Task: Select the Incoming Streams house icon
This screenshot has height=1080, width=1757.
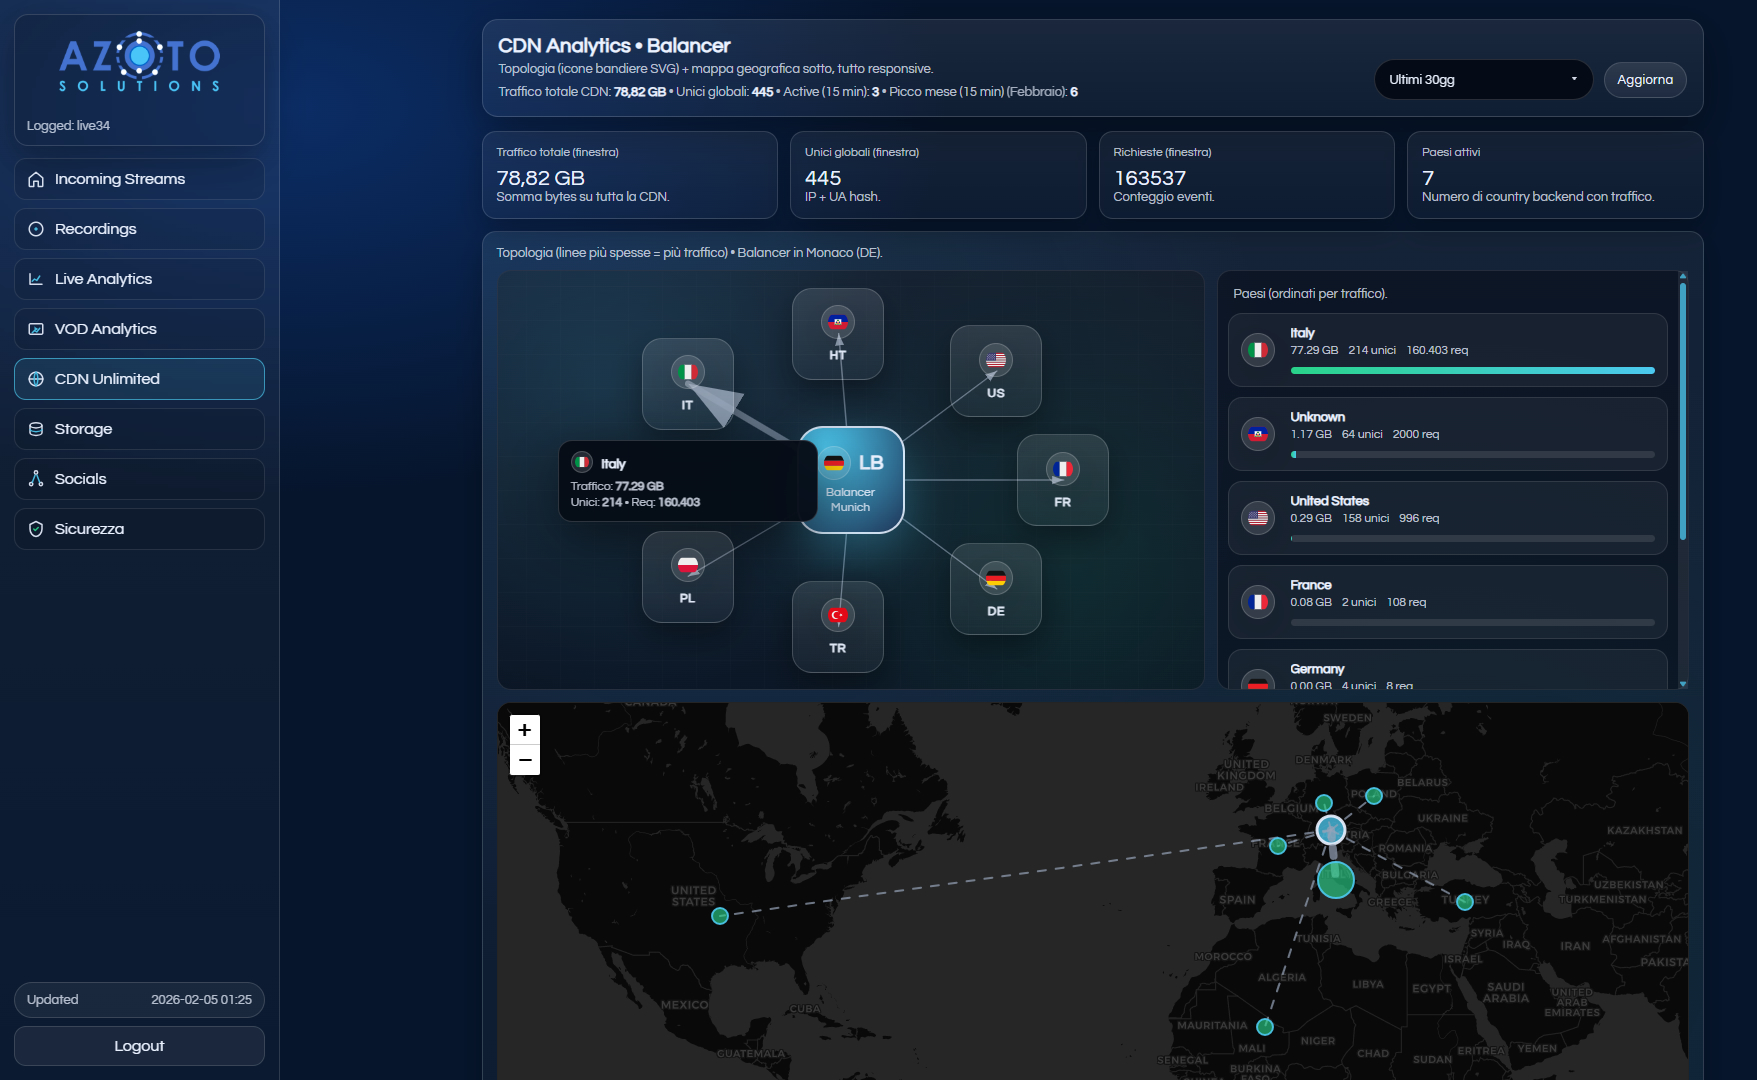Action: [x=35, y=178]
